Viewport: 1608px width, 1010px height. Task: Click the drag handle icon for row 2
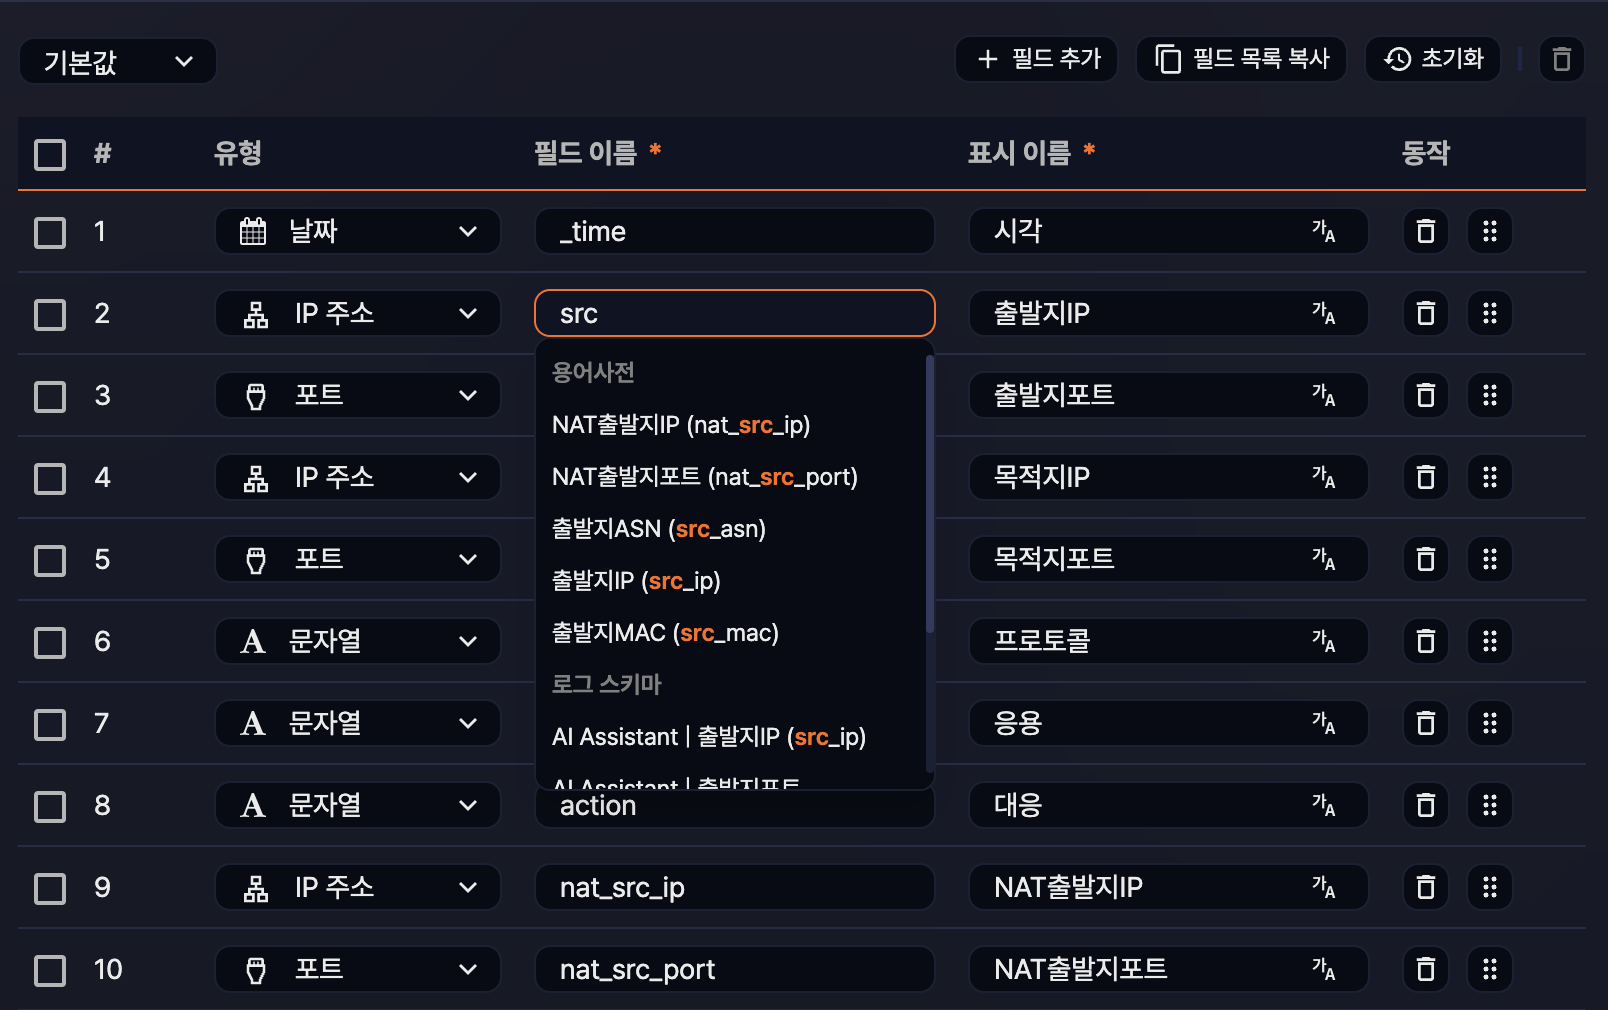pyautogui.click(x=1489, y=314)
